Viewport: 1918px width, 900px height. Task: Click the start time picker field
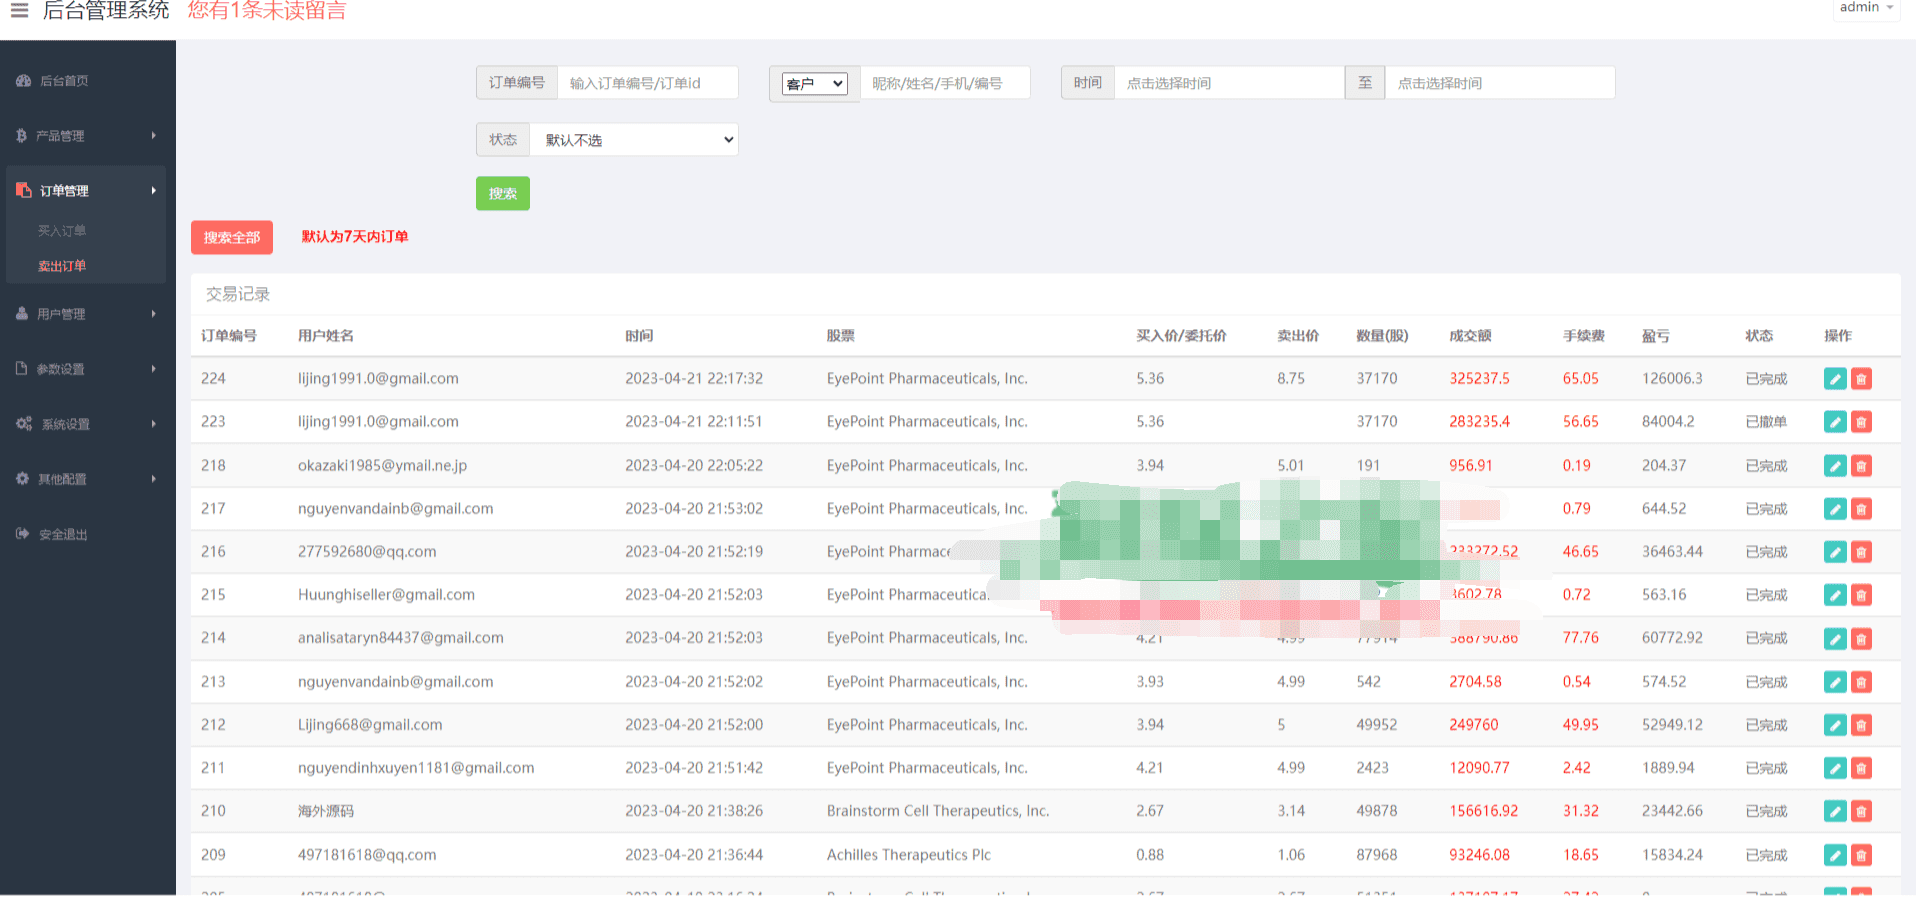(1228, 83)
